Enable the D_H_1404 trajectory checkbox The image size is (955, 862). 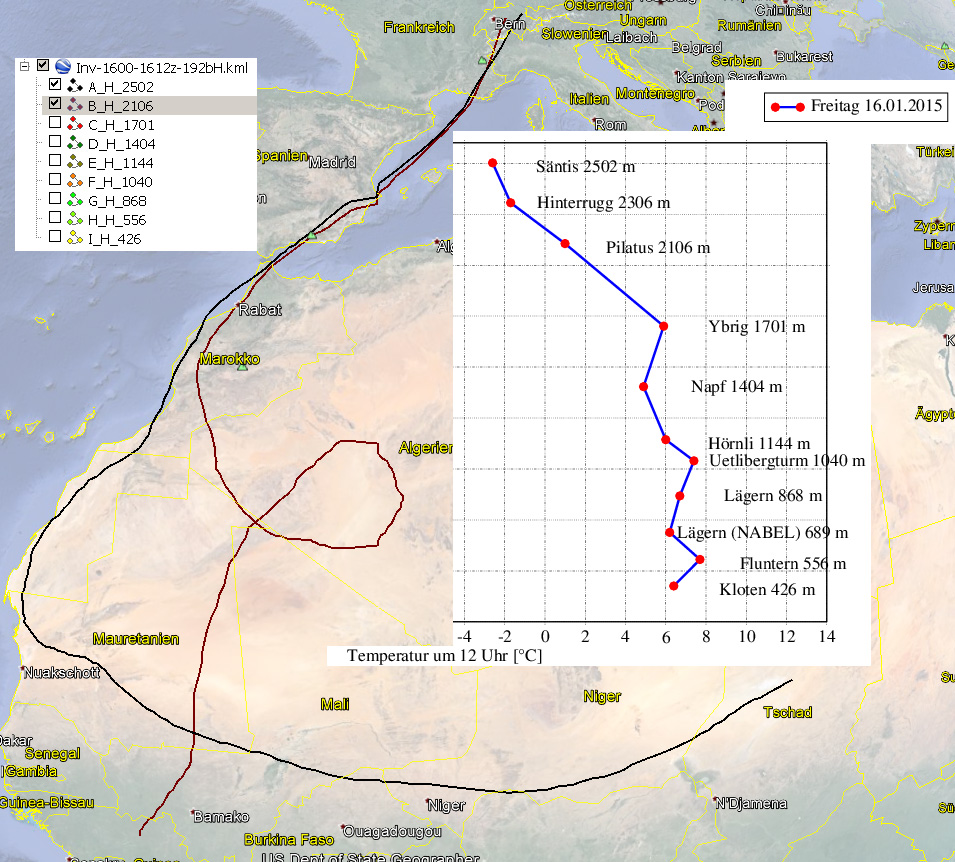55,141
